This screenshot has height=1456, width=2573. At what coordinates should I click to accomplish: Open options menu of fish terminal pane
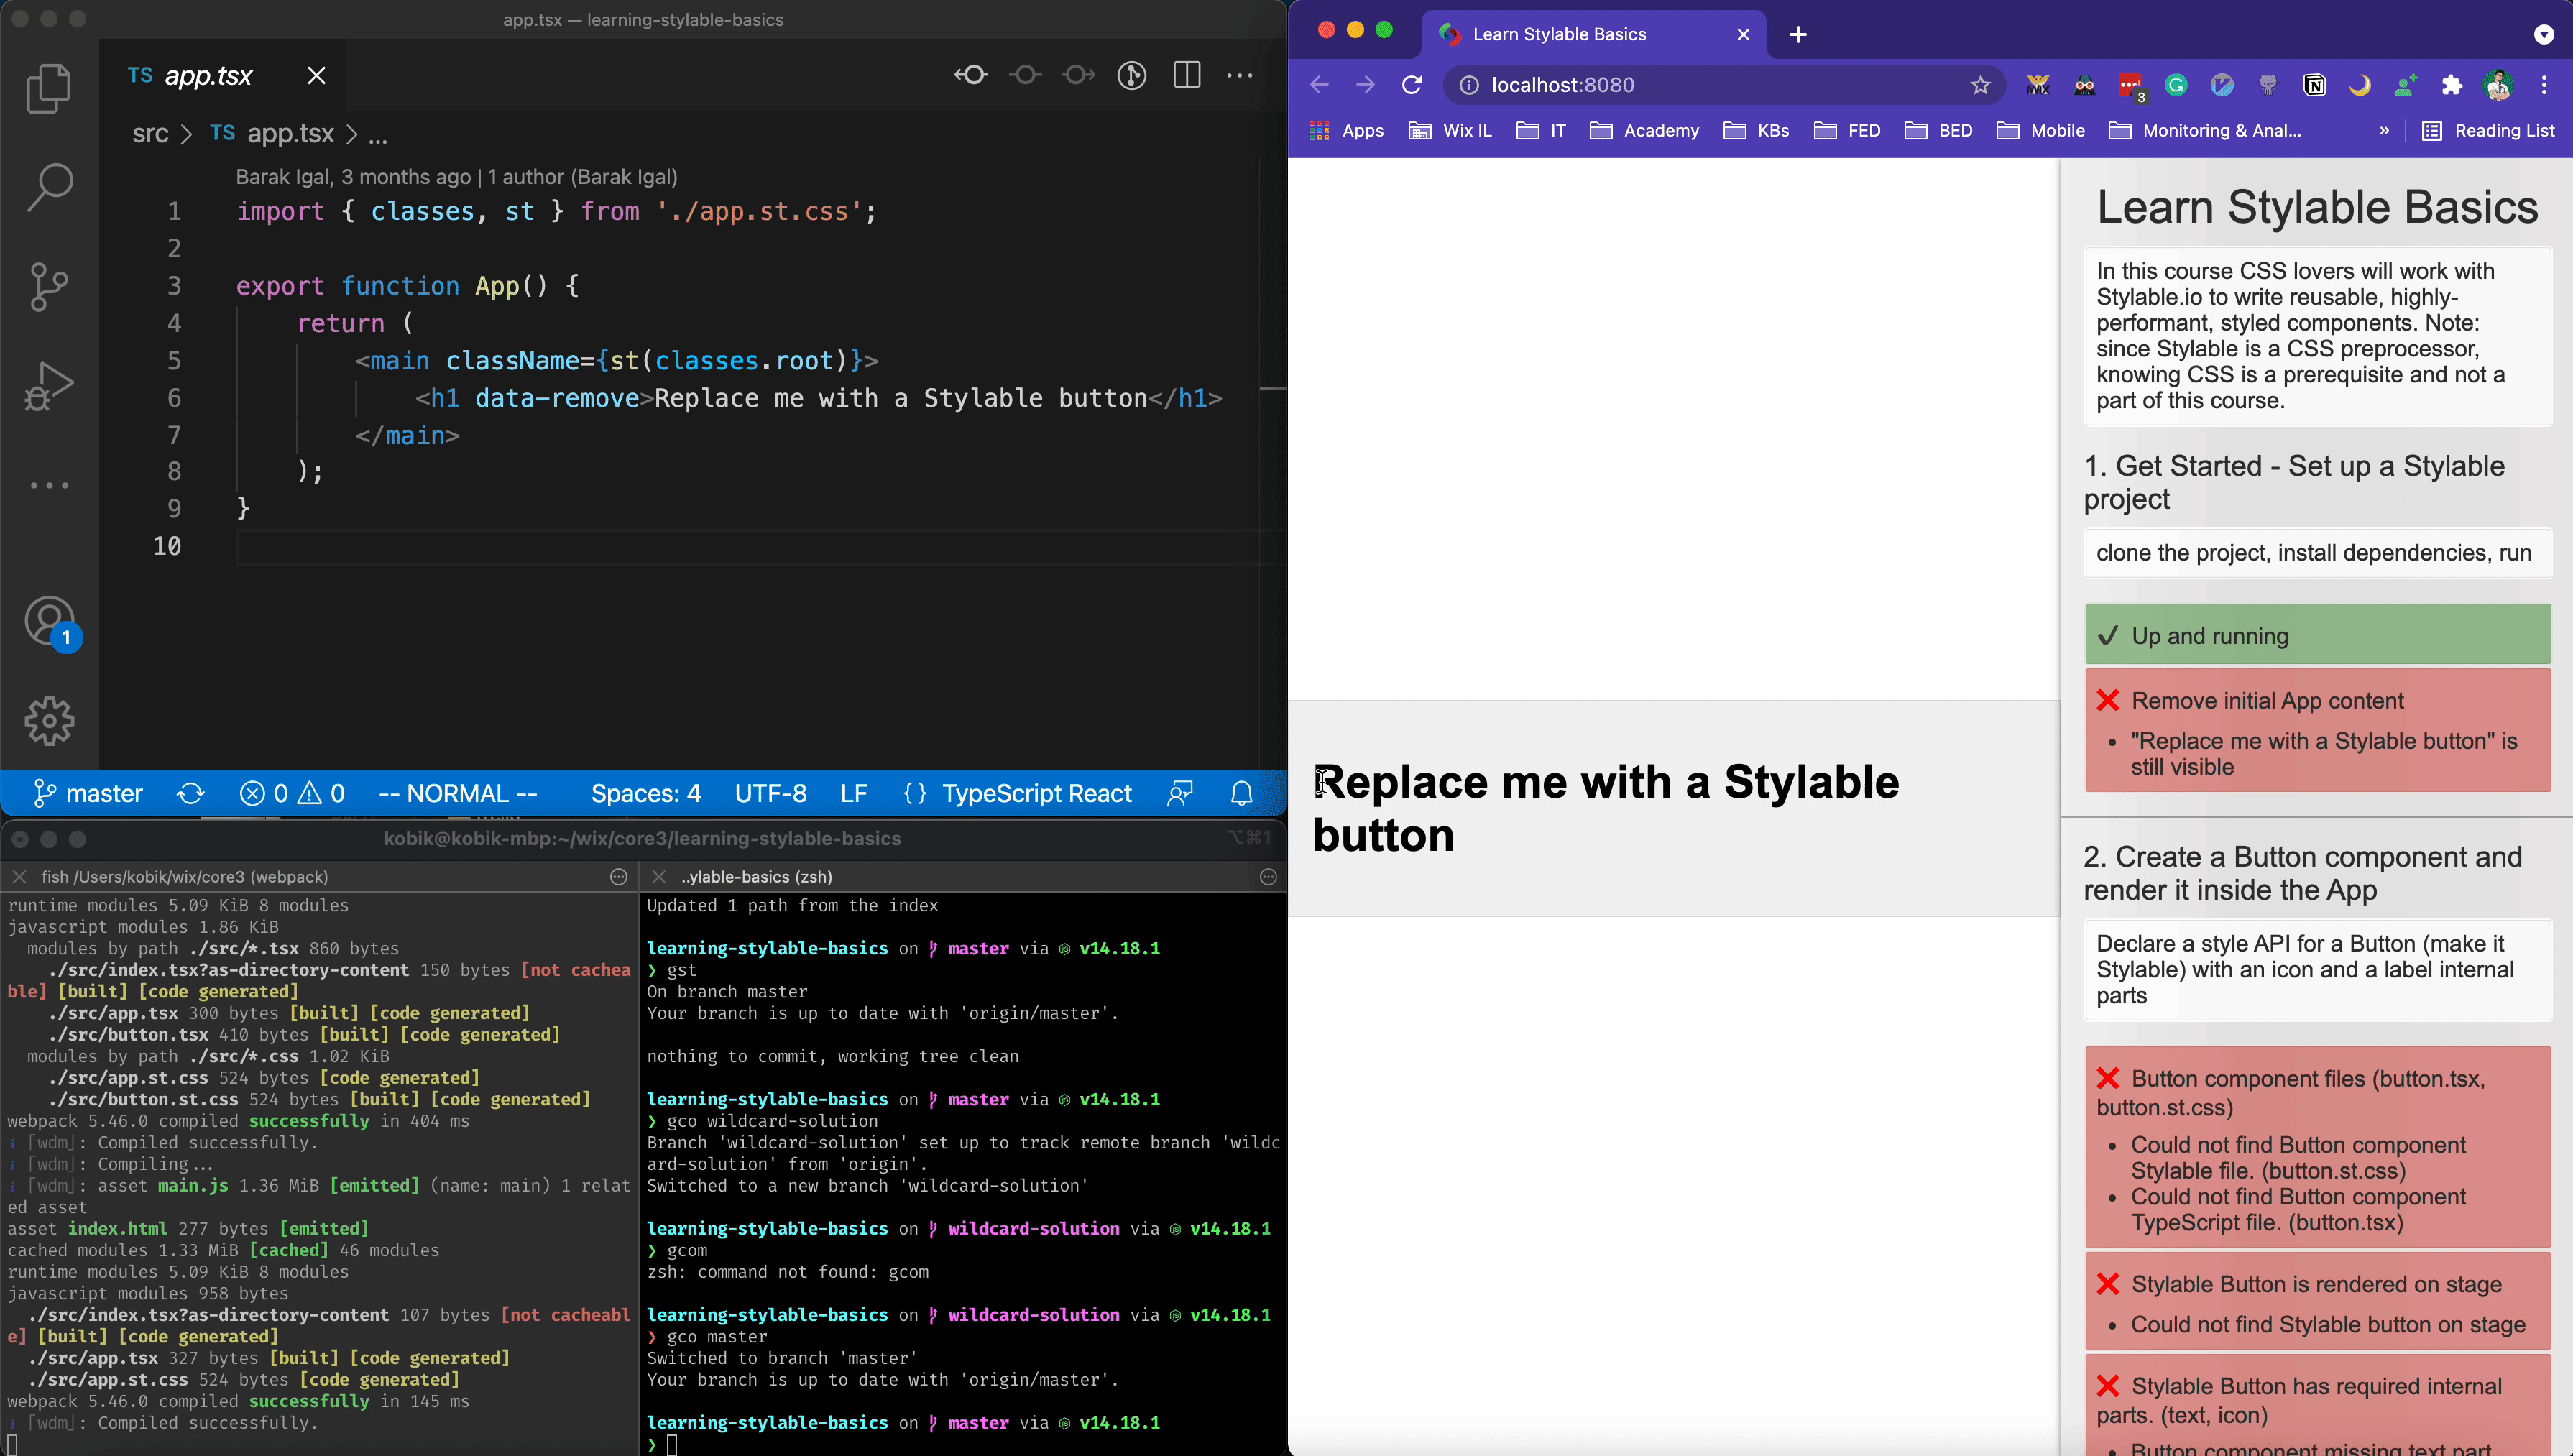619,877
